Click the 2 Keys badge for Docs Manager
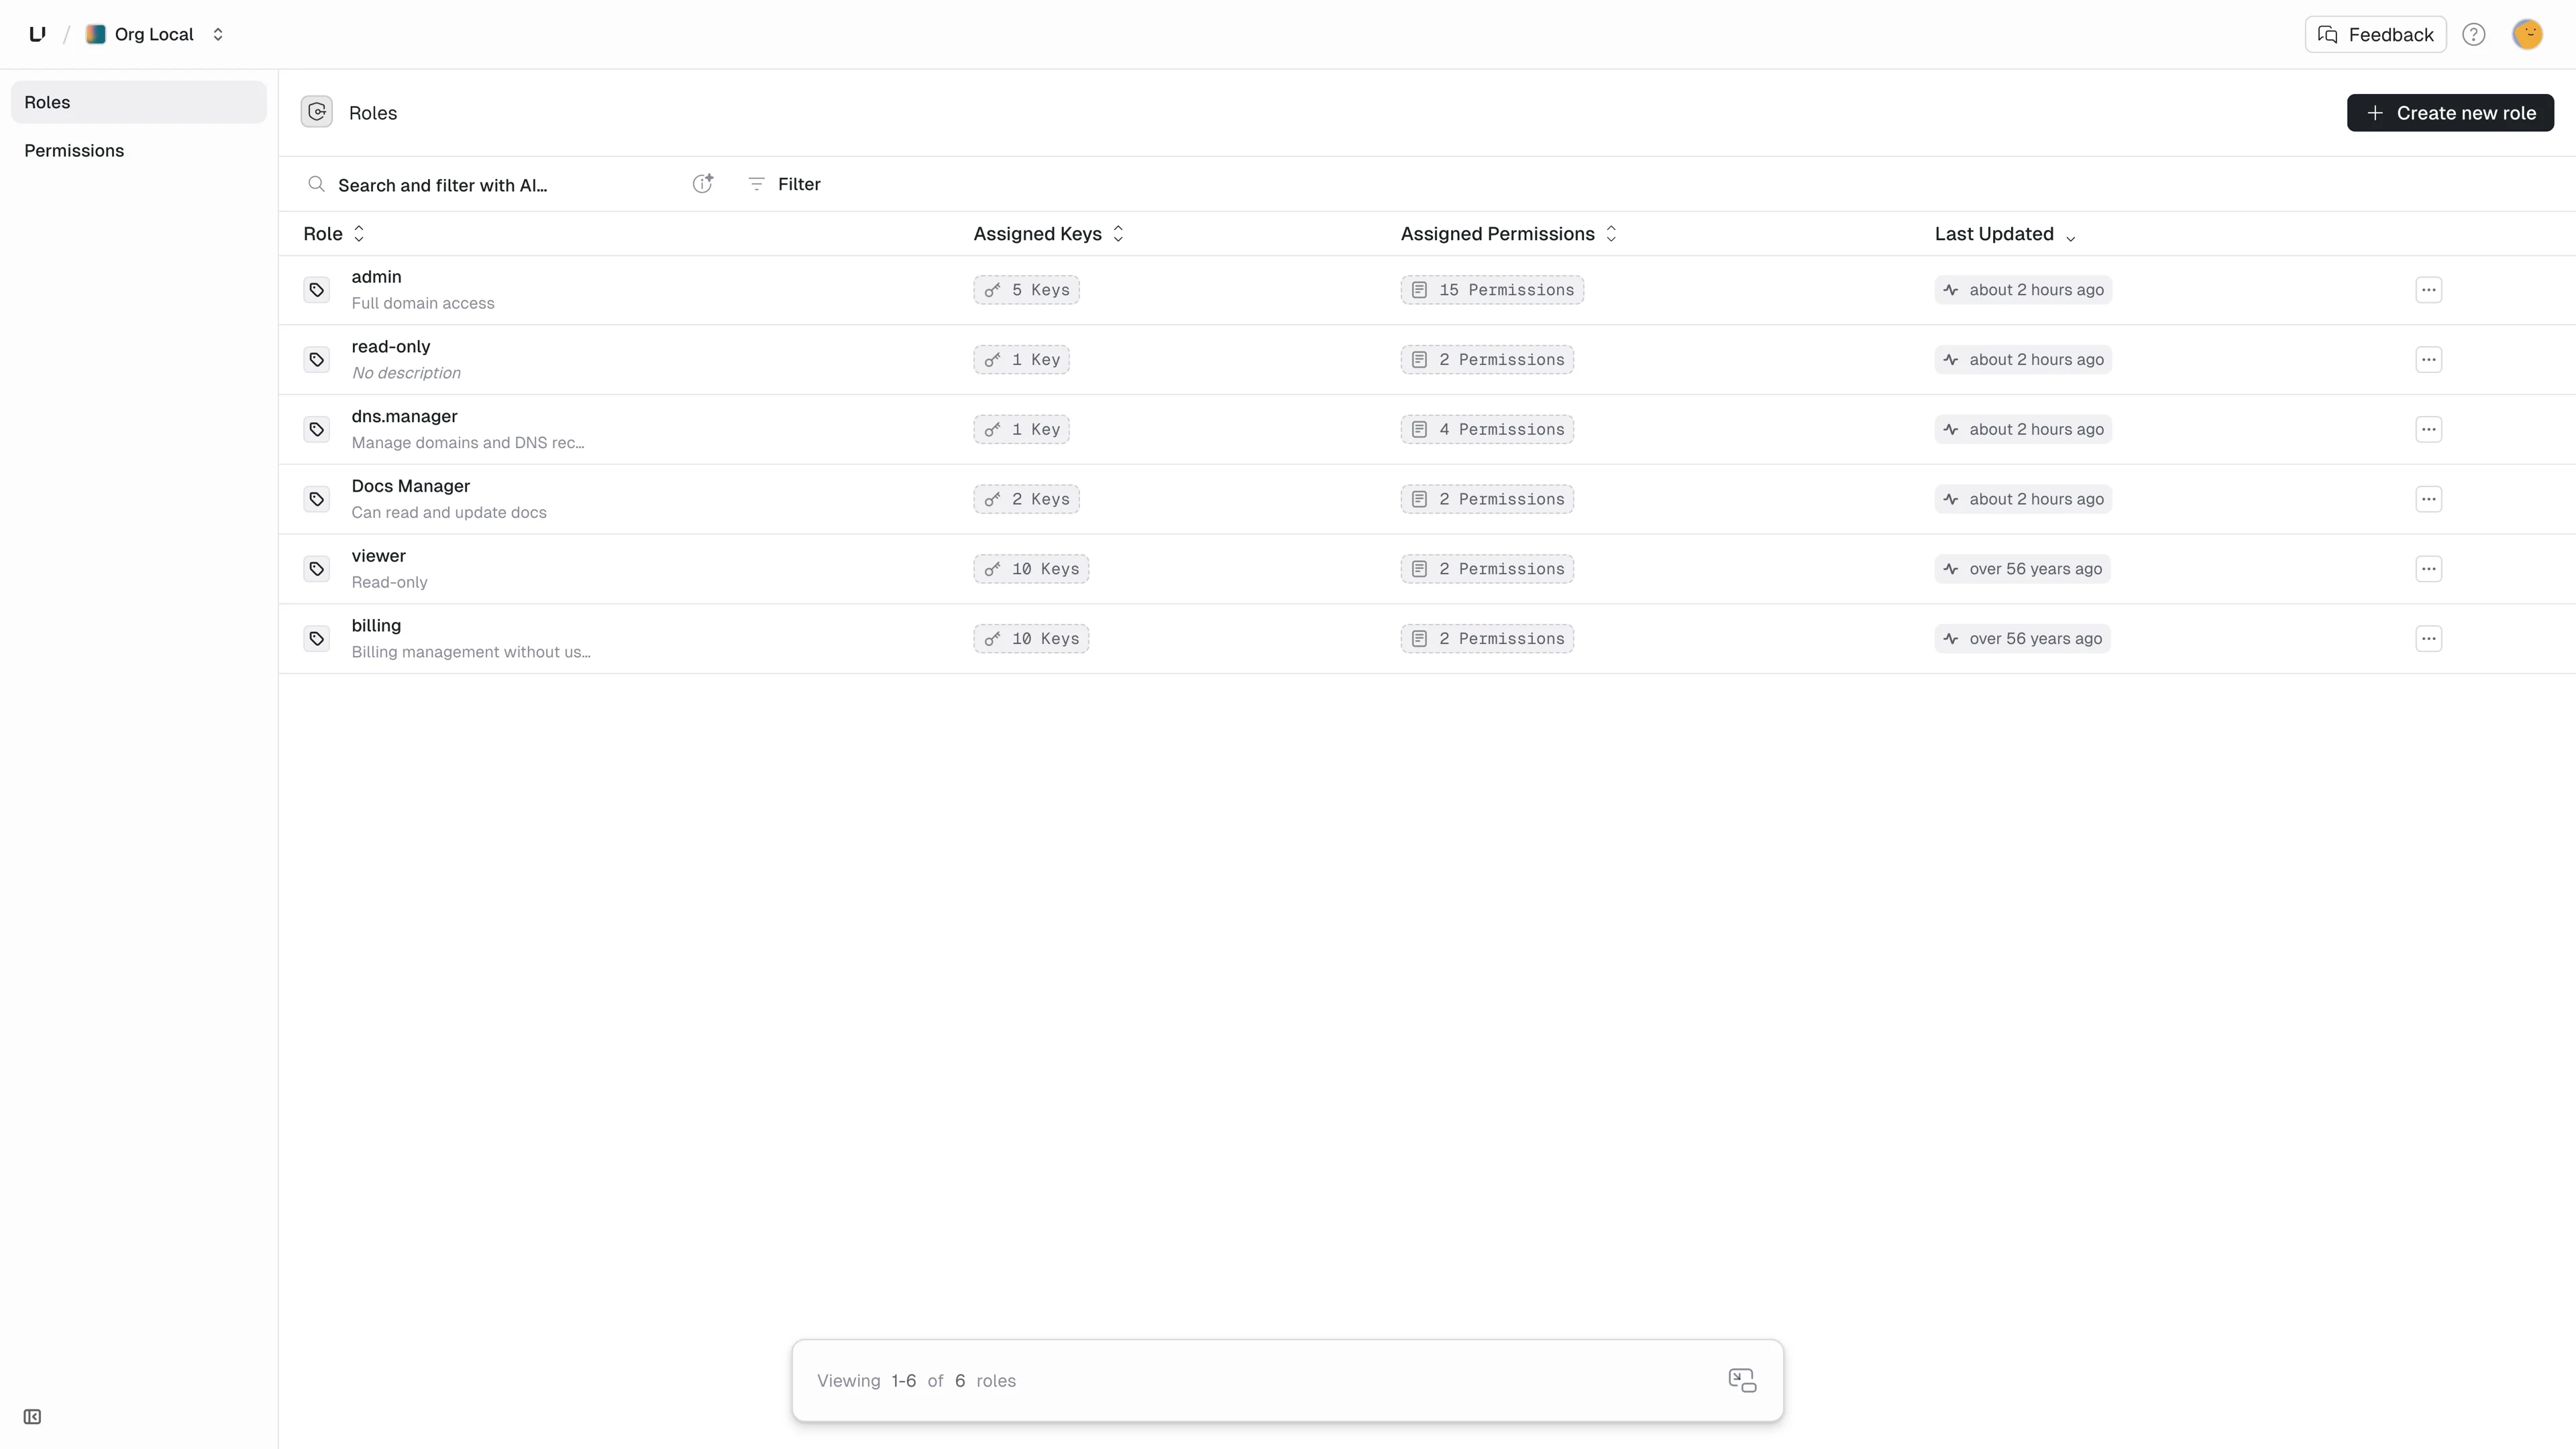The width and height of the screenshot is (2576, 1449). 1026,499
